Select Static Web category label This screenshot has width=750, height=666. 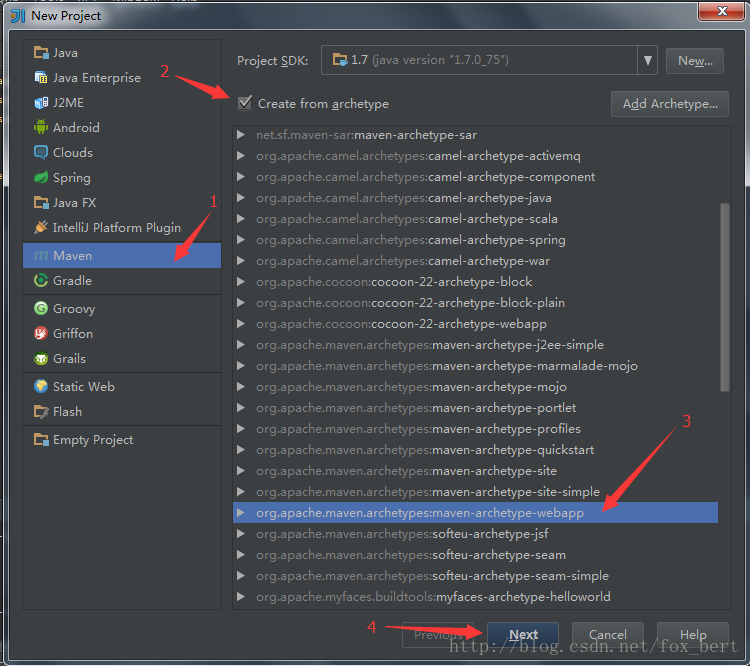84,387
